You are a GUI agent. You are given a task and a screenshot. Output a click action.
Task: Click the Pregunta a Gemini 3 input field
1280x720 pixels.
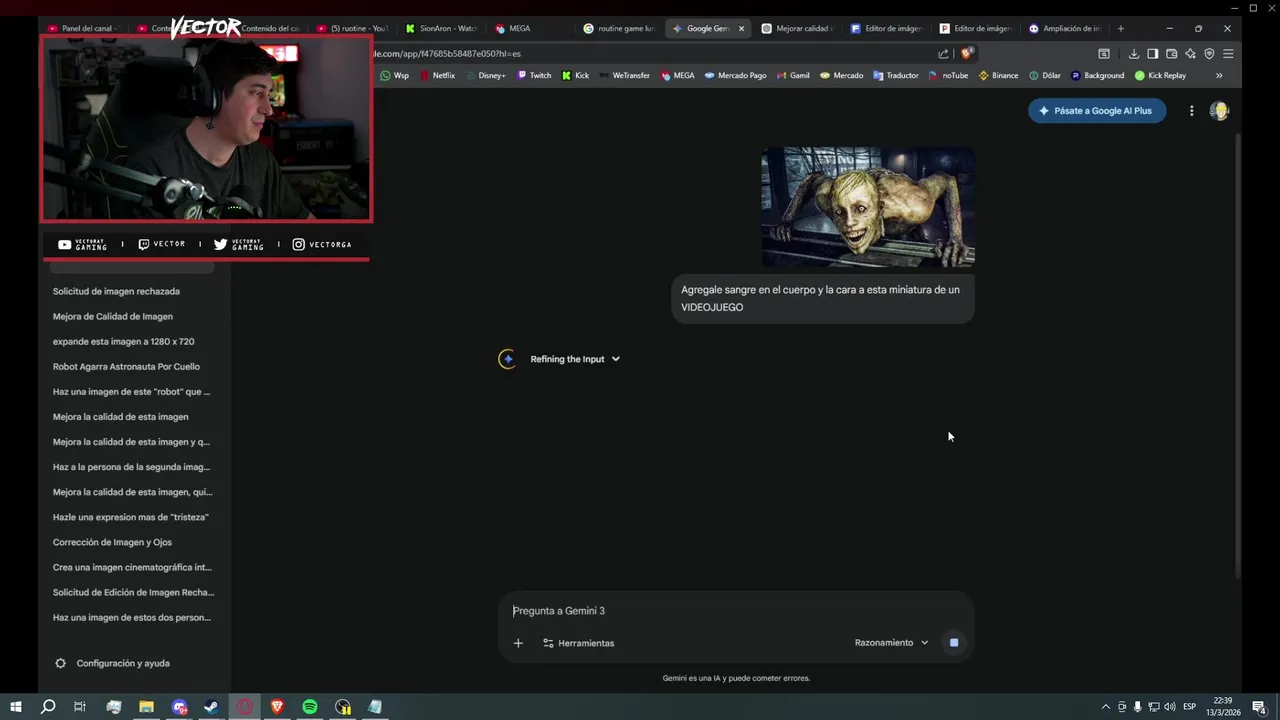736,611
